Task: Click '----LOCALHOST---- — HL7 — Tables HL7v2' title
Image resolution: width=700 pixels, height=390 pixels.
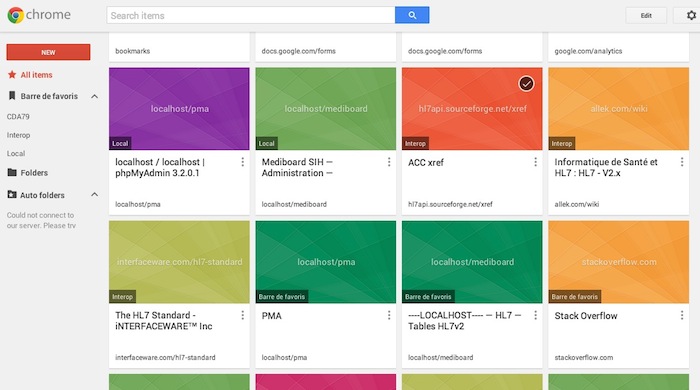Action: 464,320
